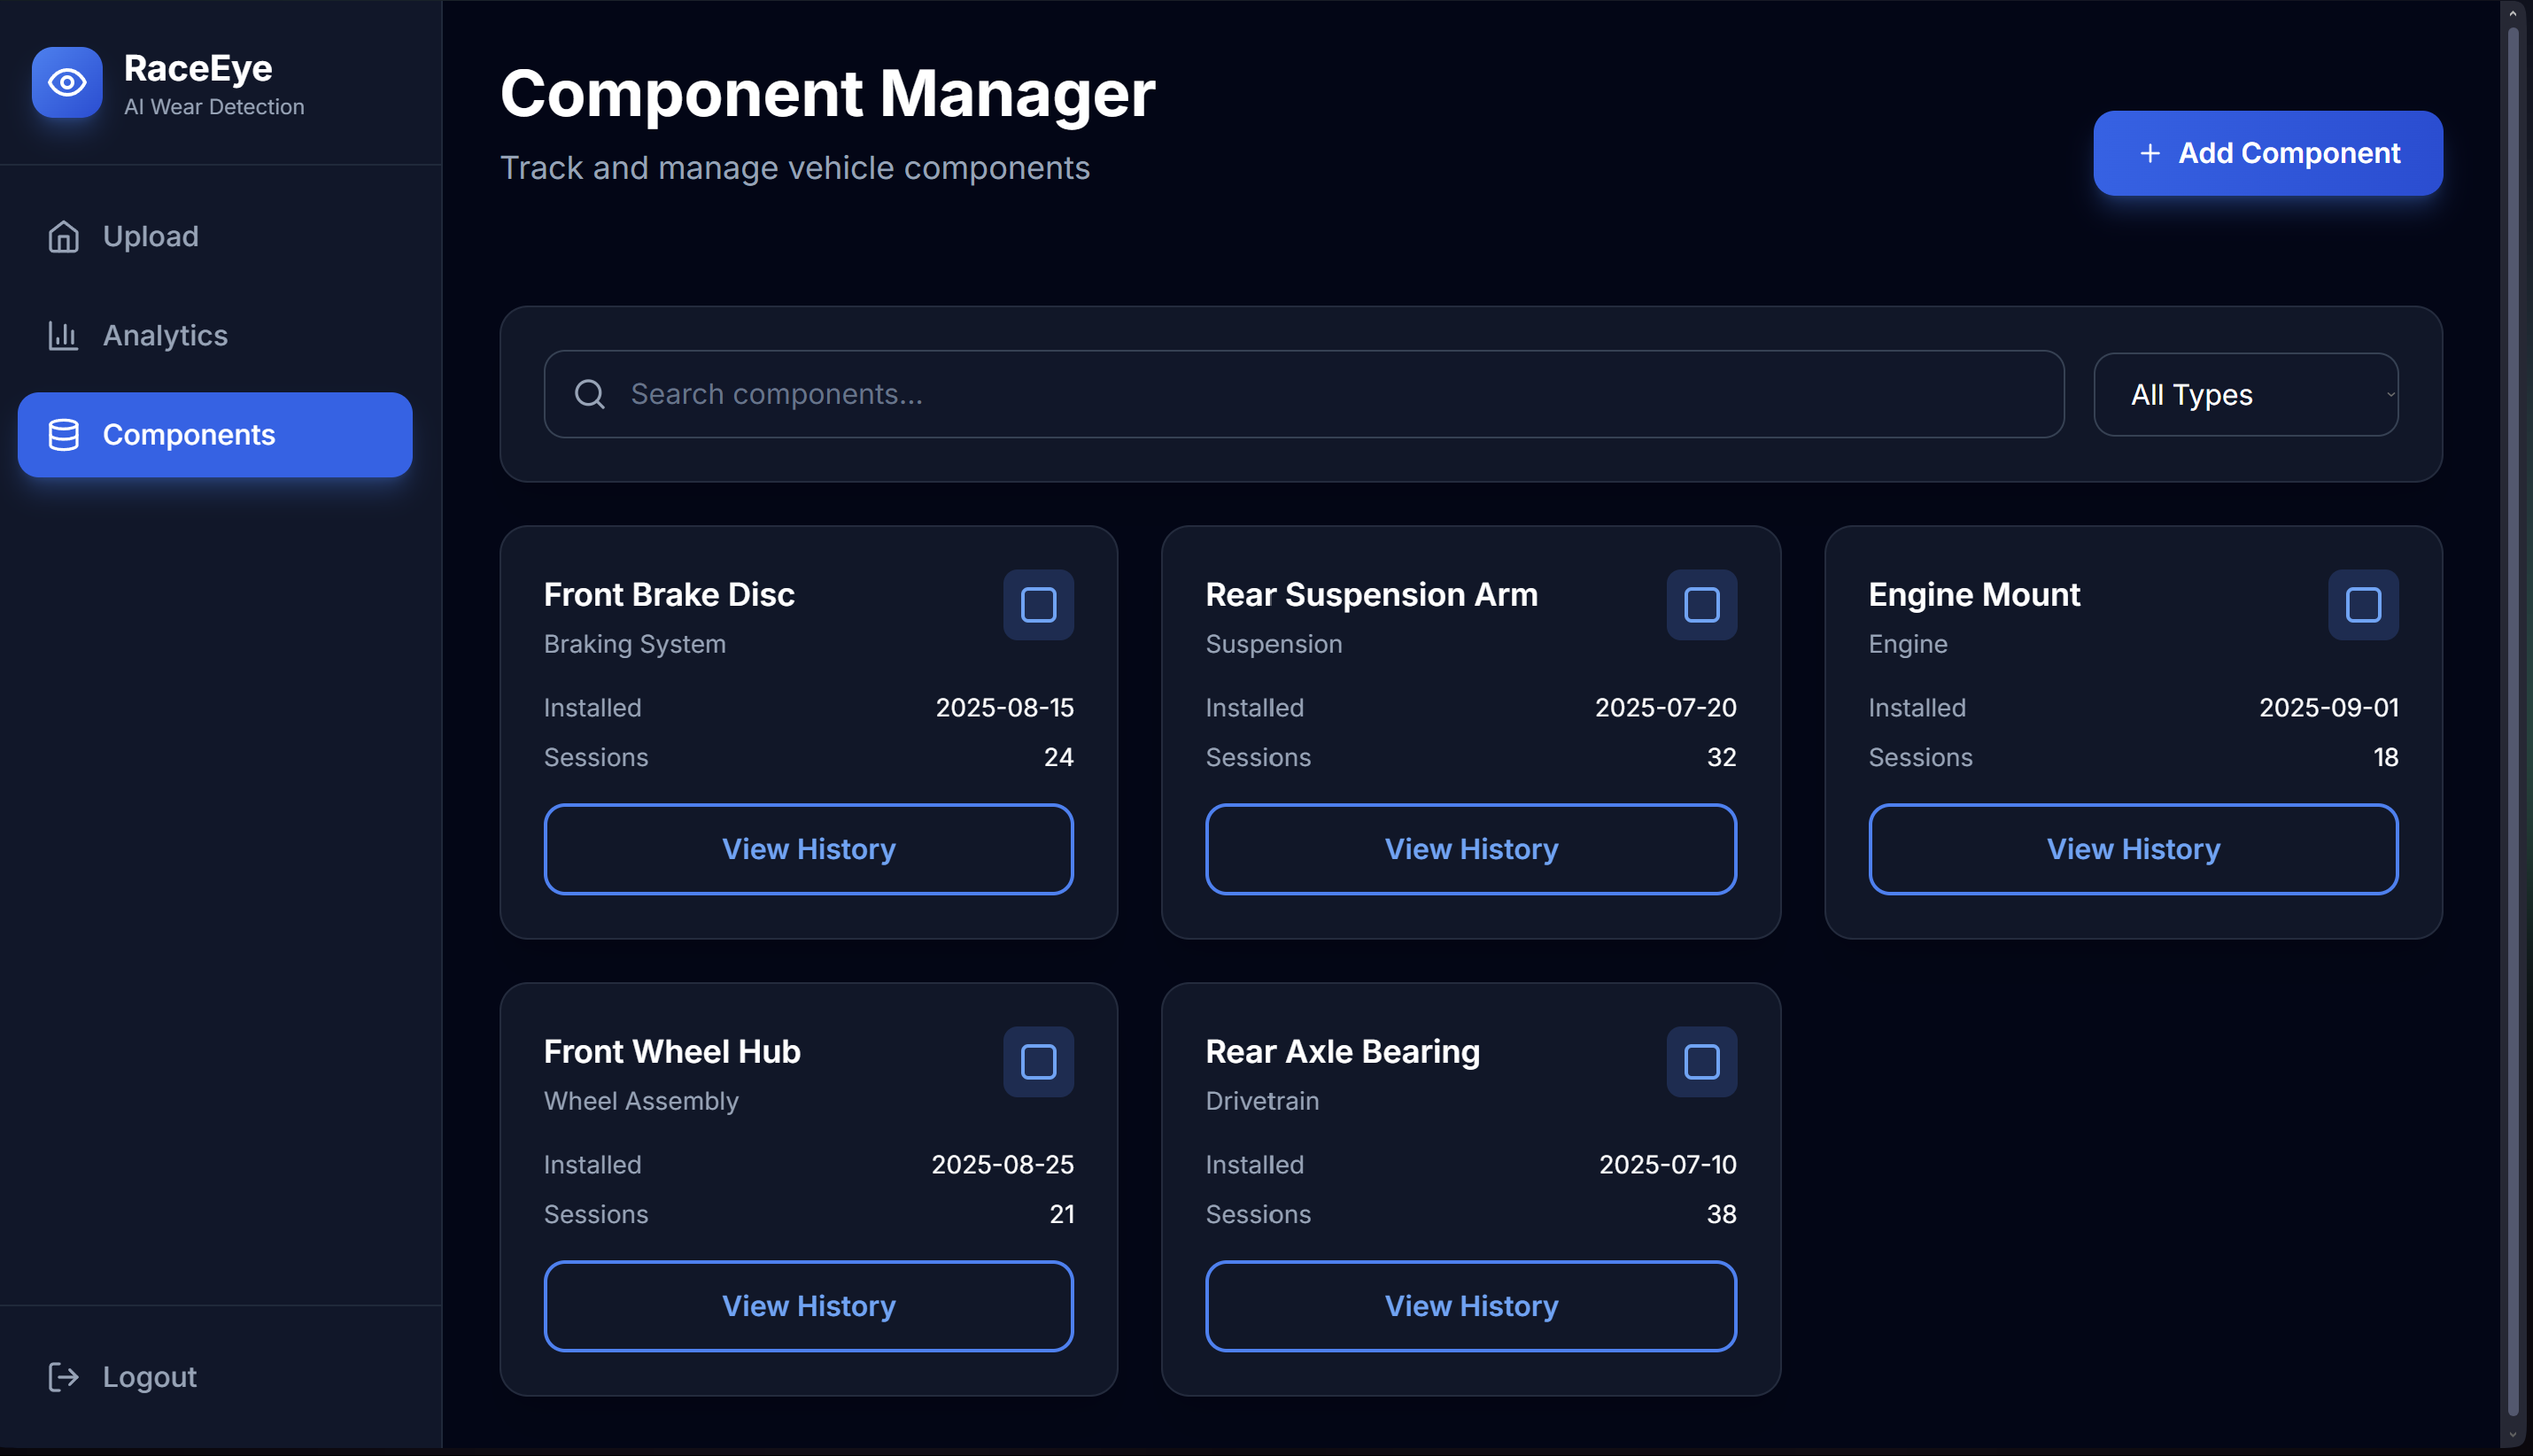The image size is (2533, 1456).
Task: Click the magnifier icon in search box
Action: (590, 394)
